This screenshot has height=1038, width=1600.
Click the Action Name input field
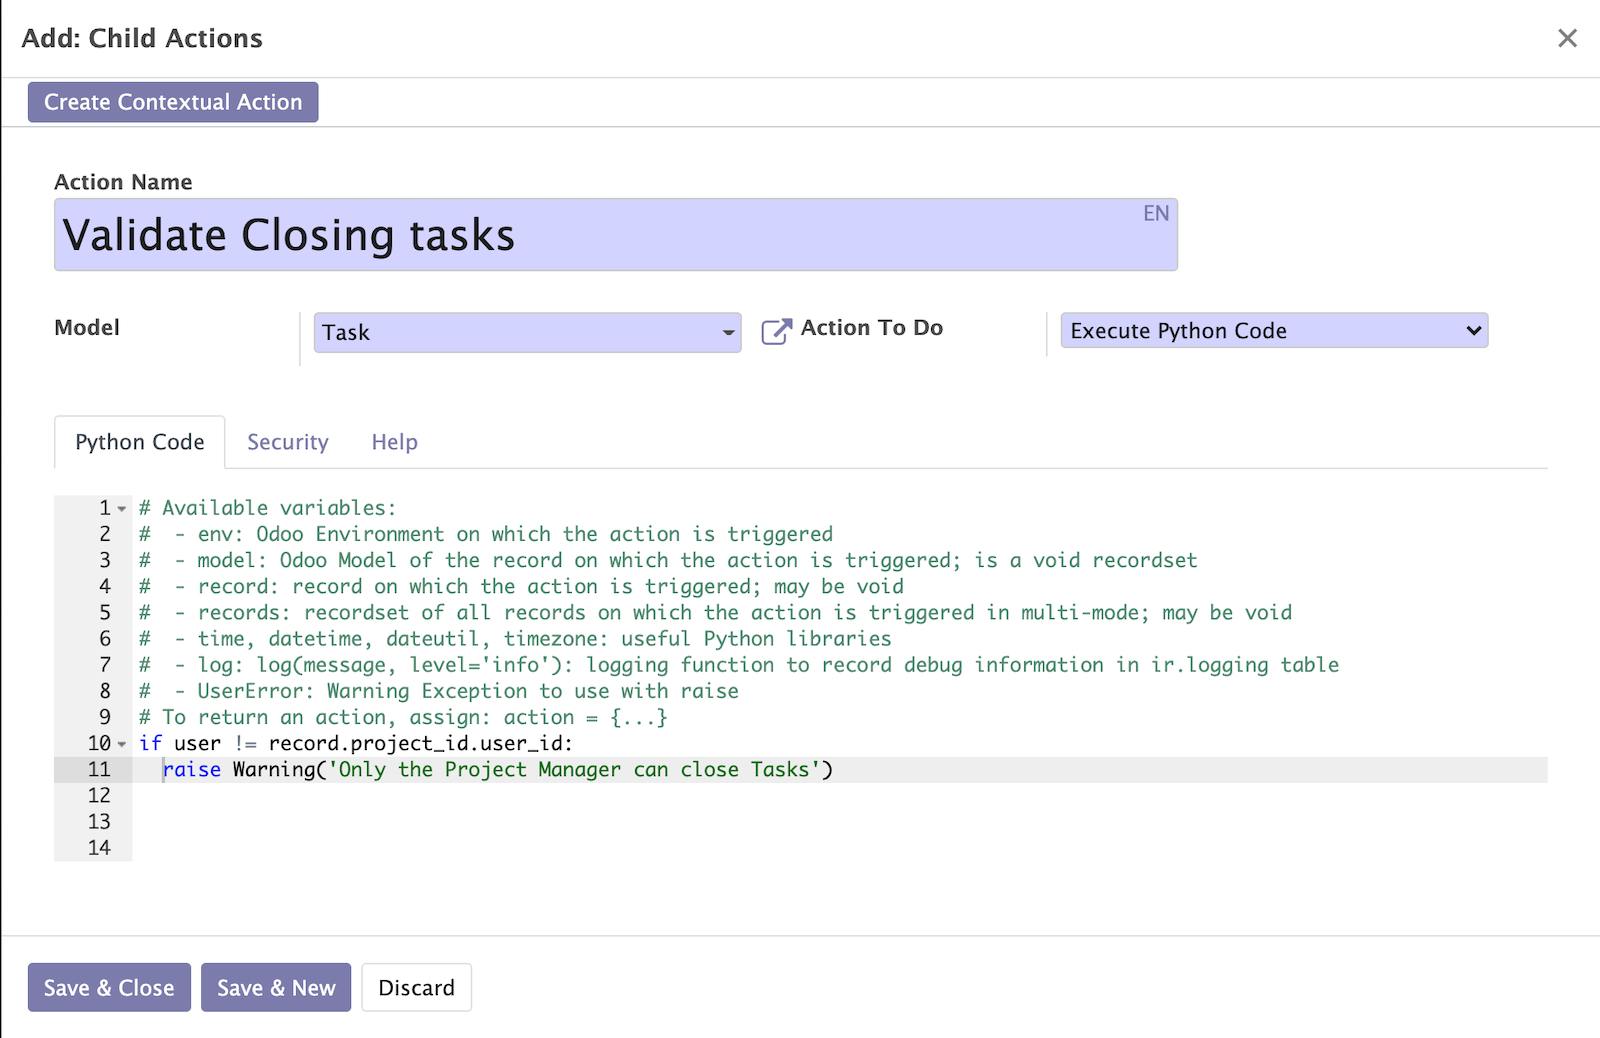coord(616,234)
